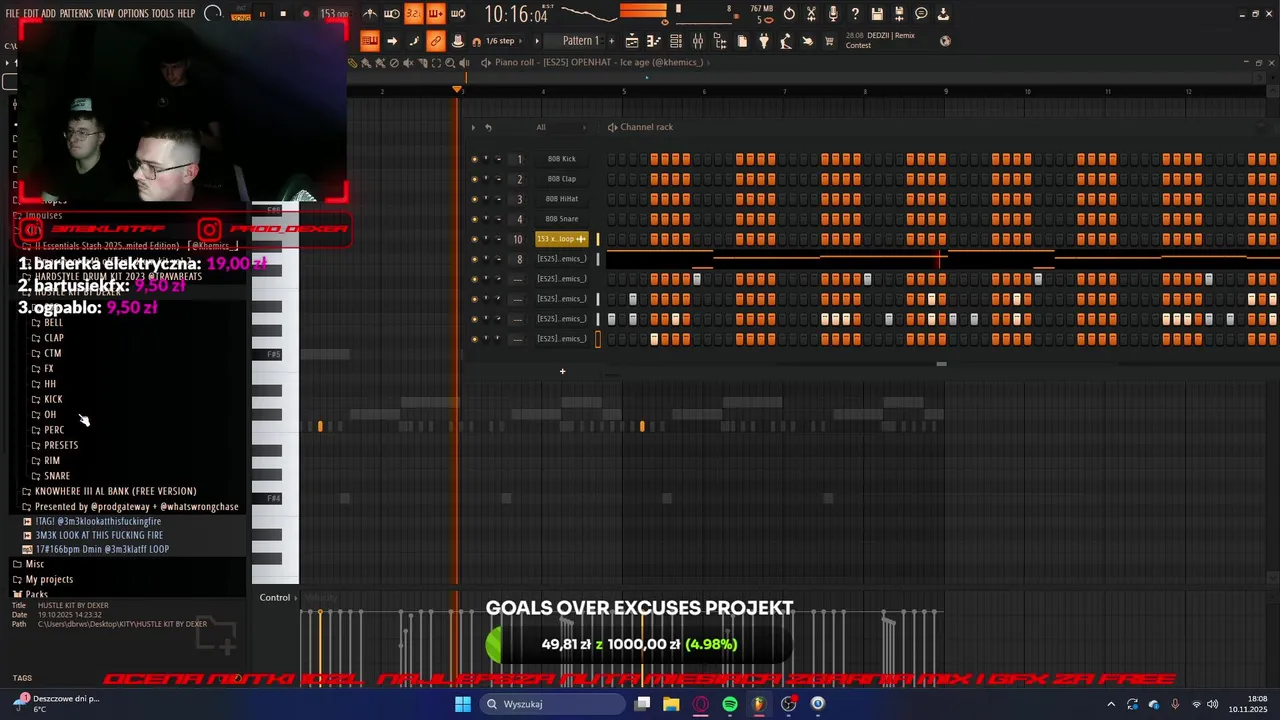The height and width of the screenshot is (720, 1280).
Task: Adjust the 808 Kick channel volume knob
Action: pyautogui.click(x=498, y=159)
